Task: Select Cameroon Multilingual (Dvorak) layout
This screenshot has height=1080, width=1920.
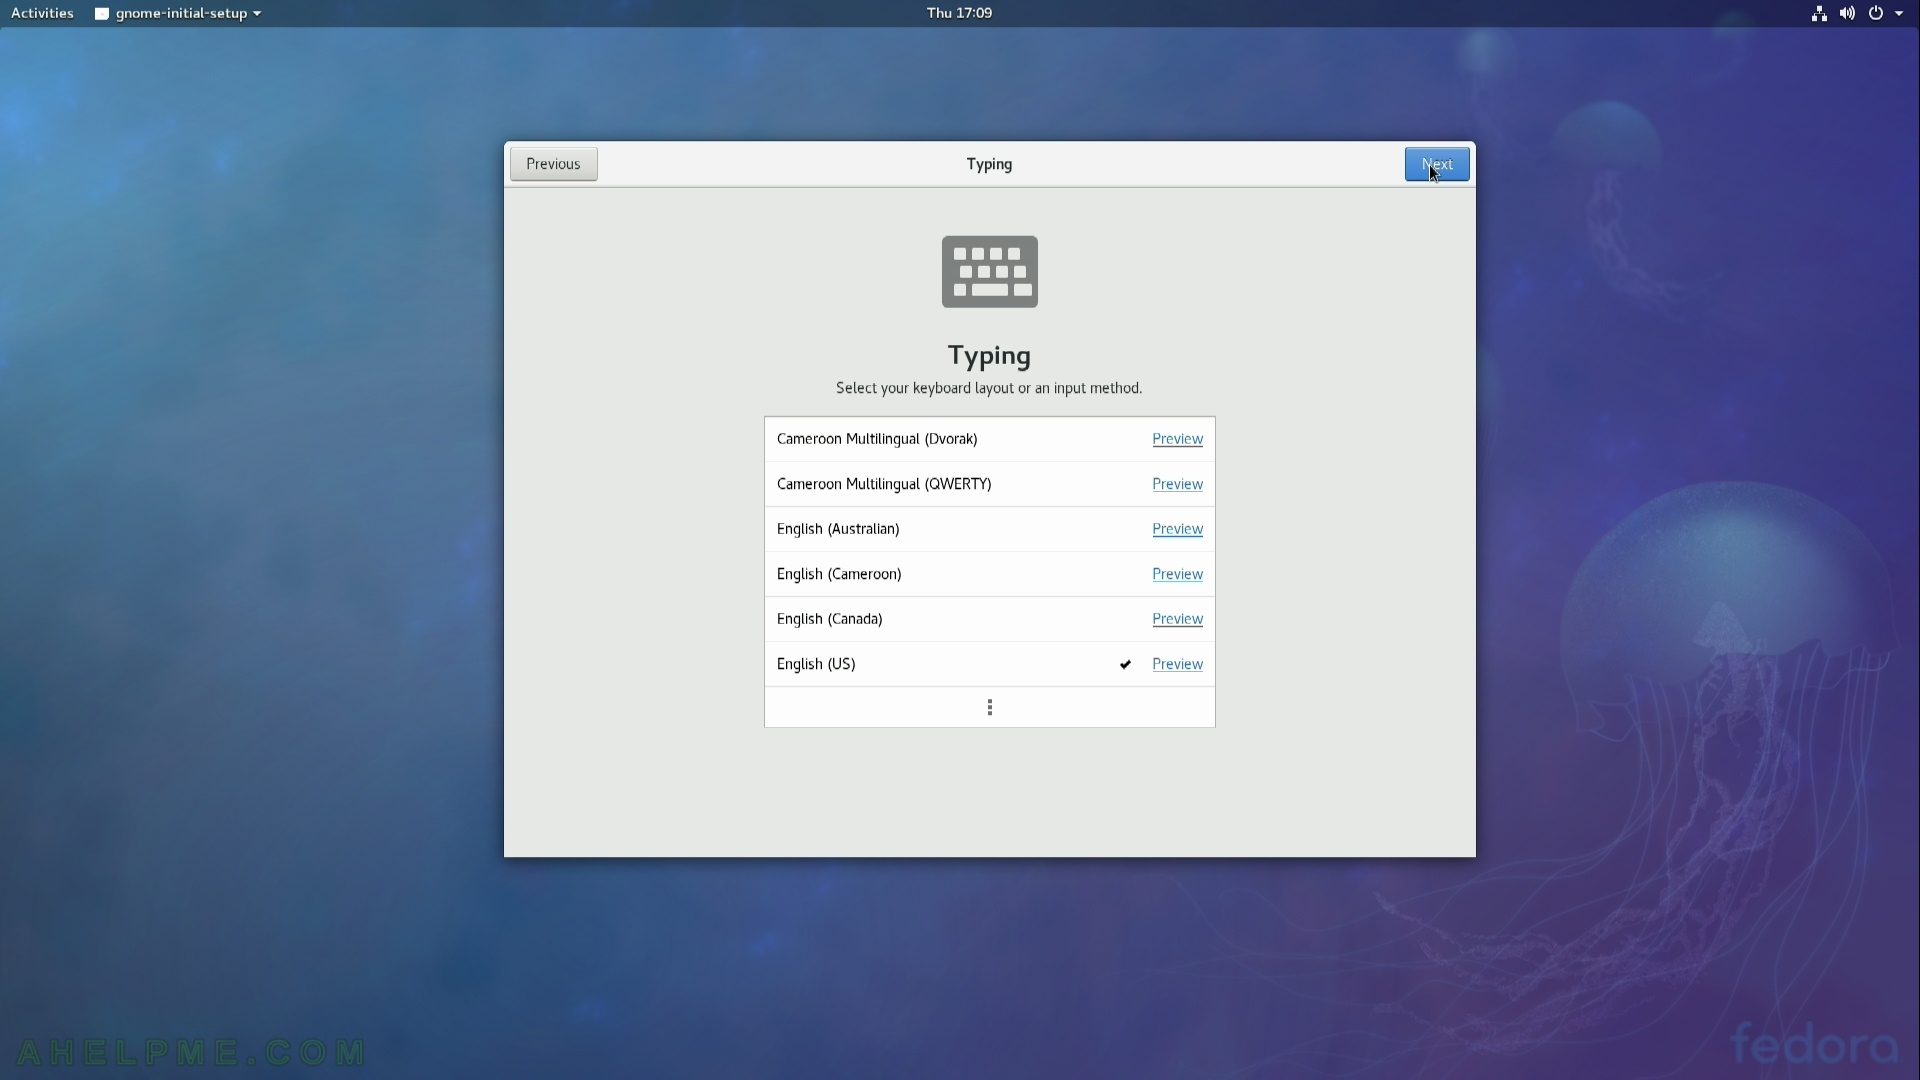Action: (989, 439)
